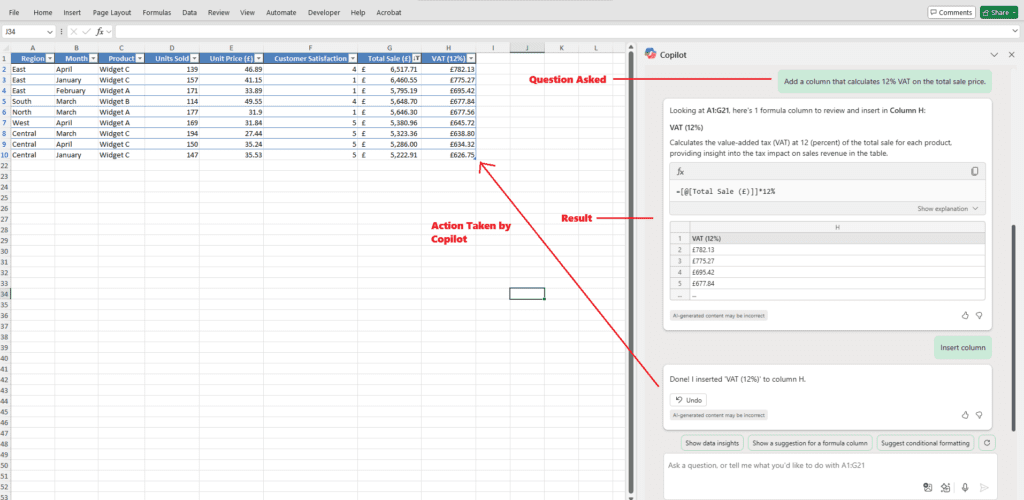
Task: Open the Comments pane
Action: pos(952,12)
